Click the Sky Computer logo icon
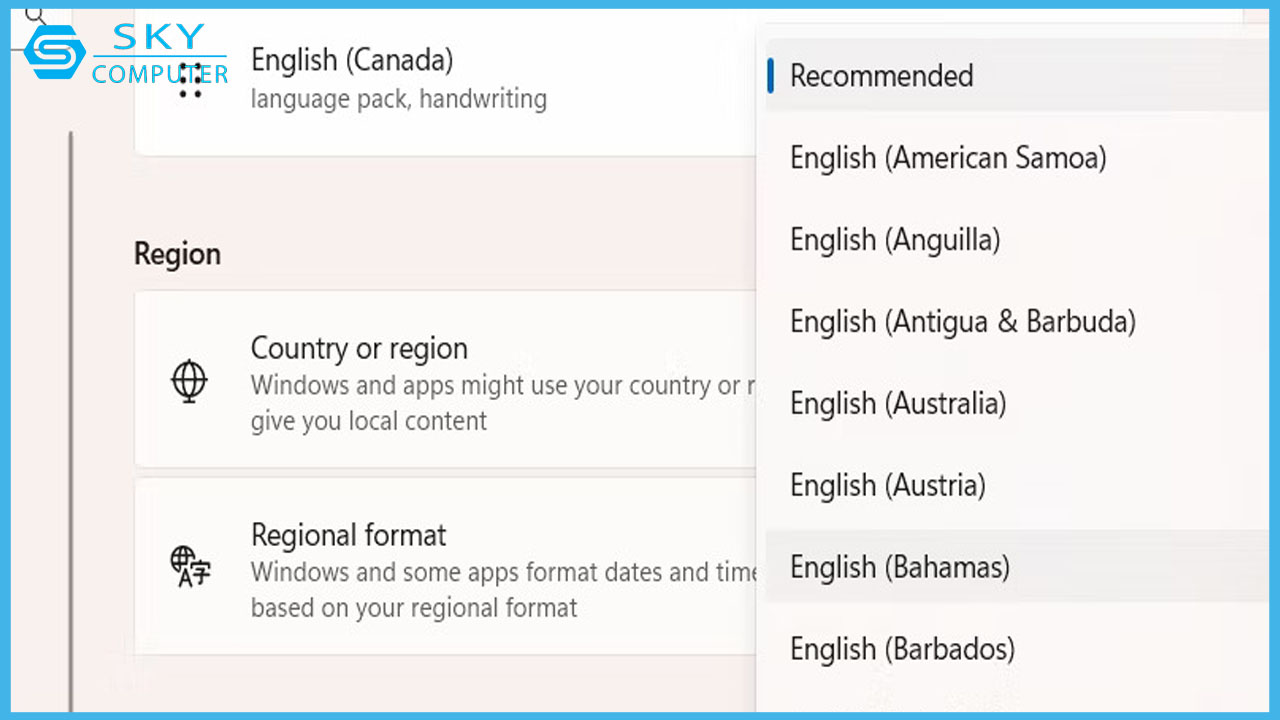1280x720 pixels. [x=55, y=52]
